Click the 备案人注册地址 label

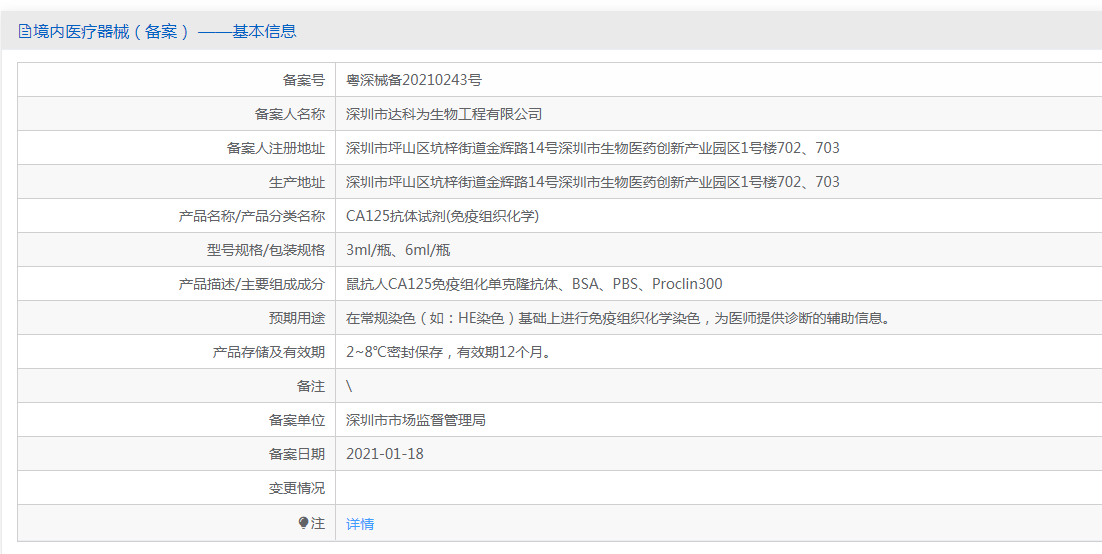tap(276, 148)
